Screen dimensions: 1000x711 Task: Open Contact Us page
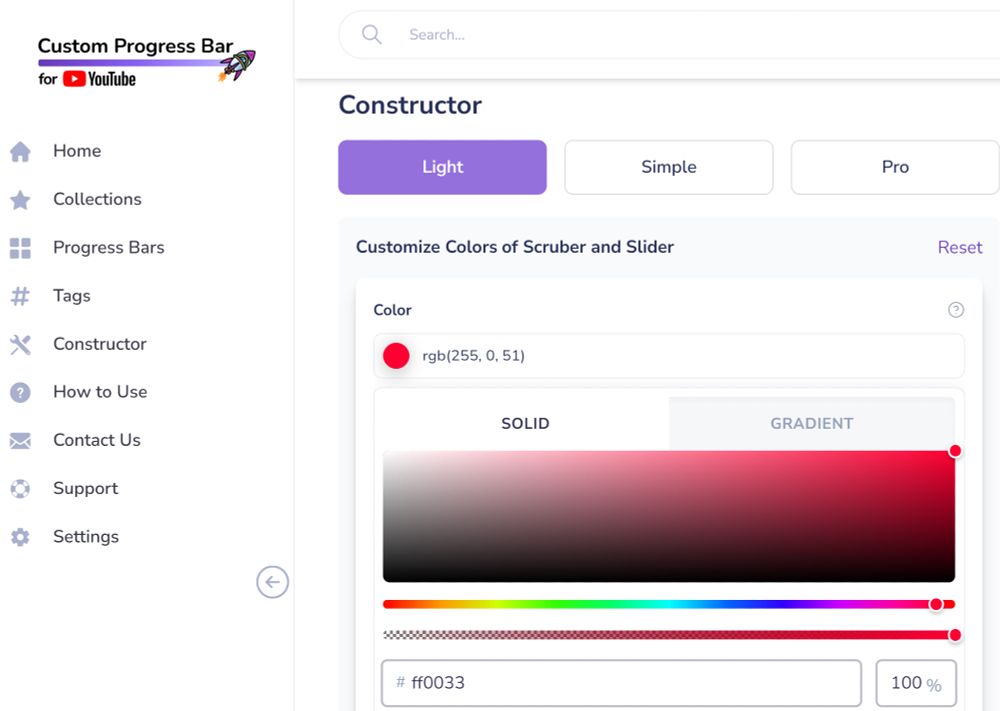click(x=97, y=441)
